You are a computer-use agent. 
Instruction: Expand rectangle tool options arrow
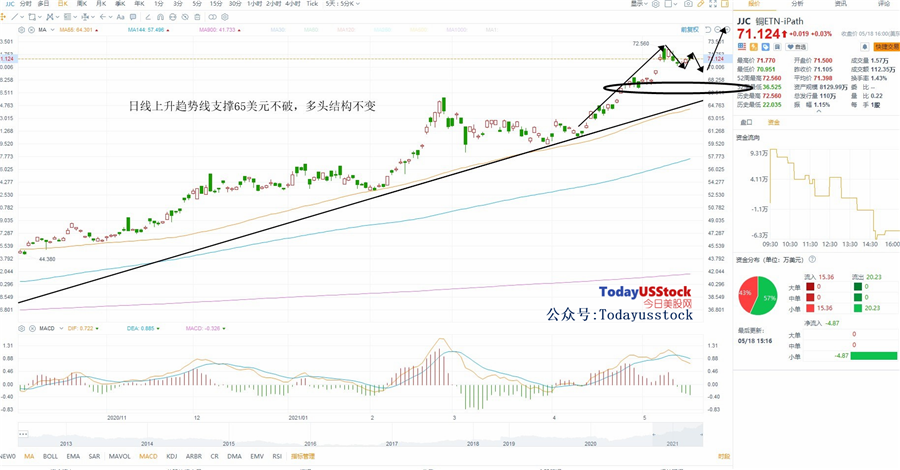[40, 17]
